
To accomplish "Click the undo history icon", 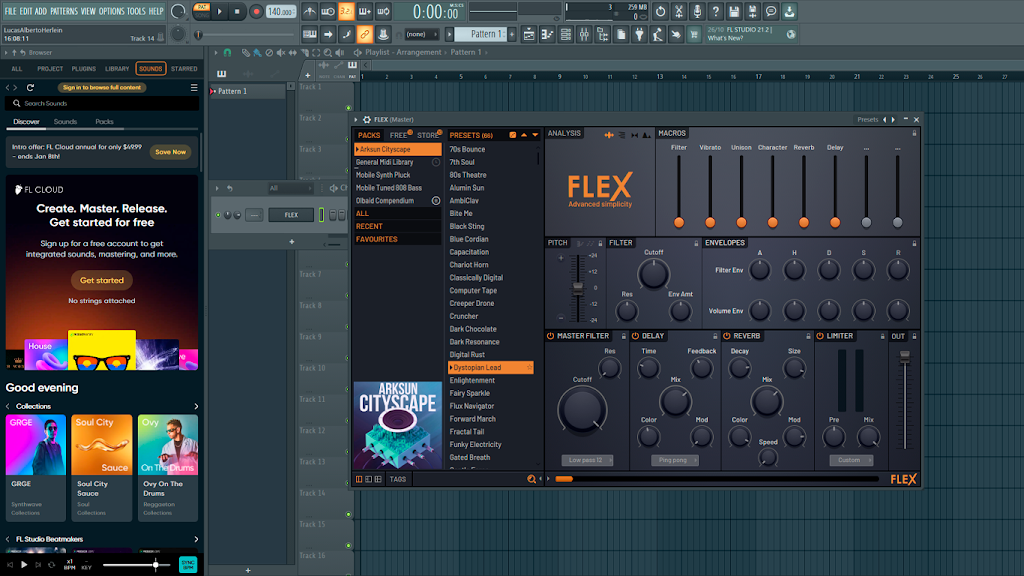I will tap(660, 11).
